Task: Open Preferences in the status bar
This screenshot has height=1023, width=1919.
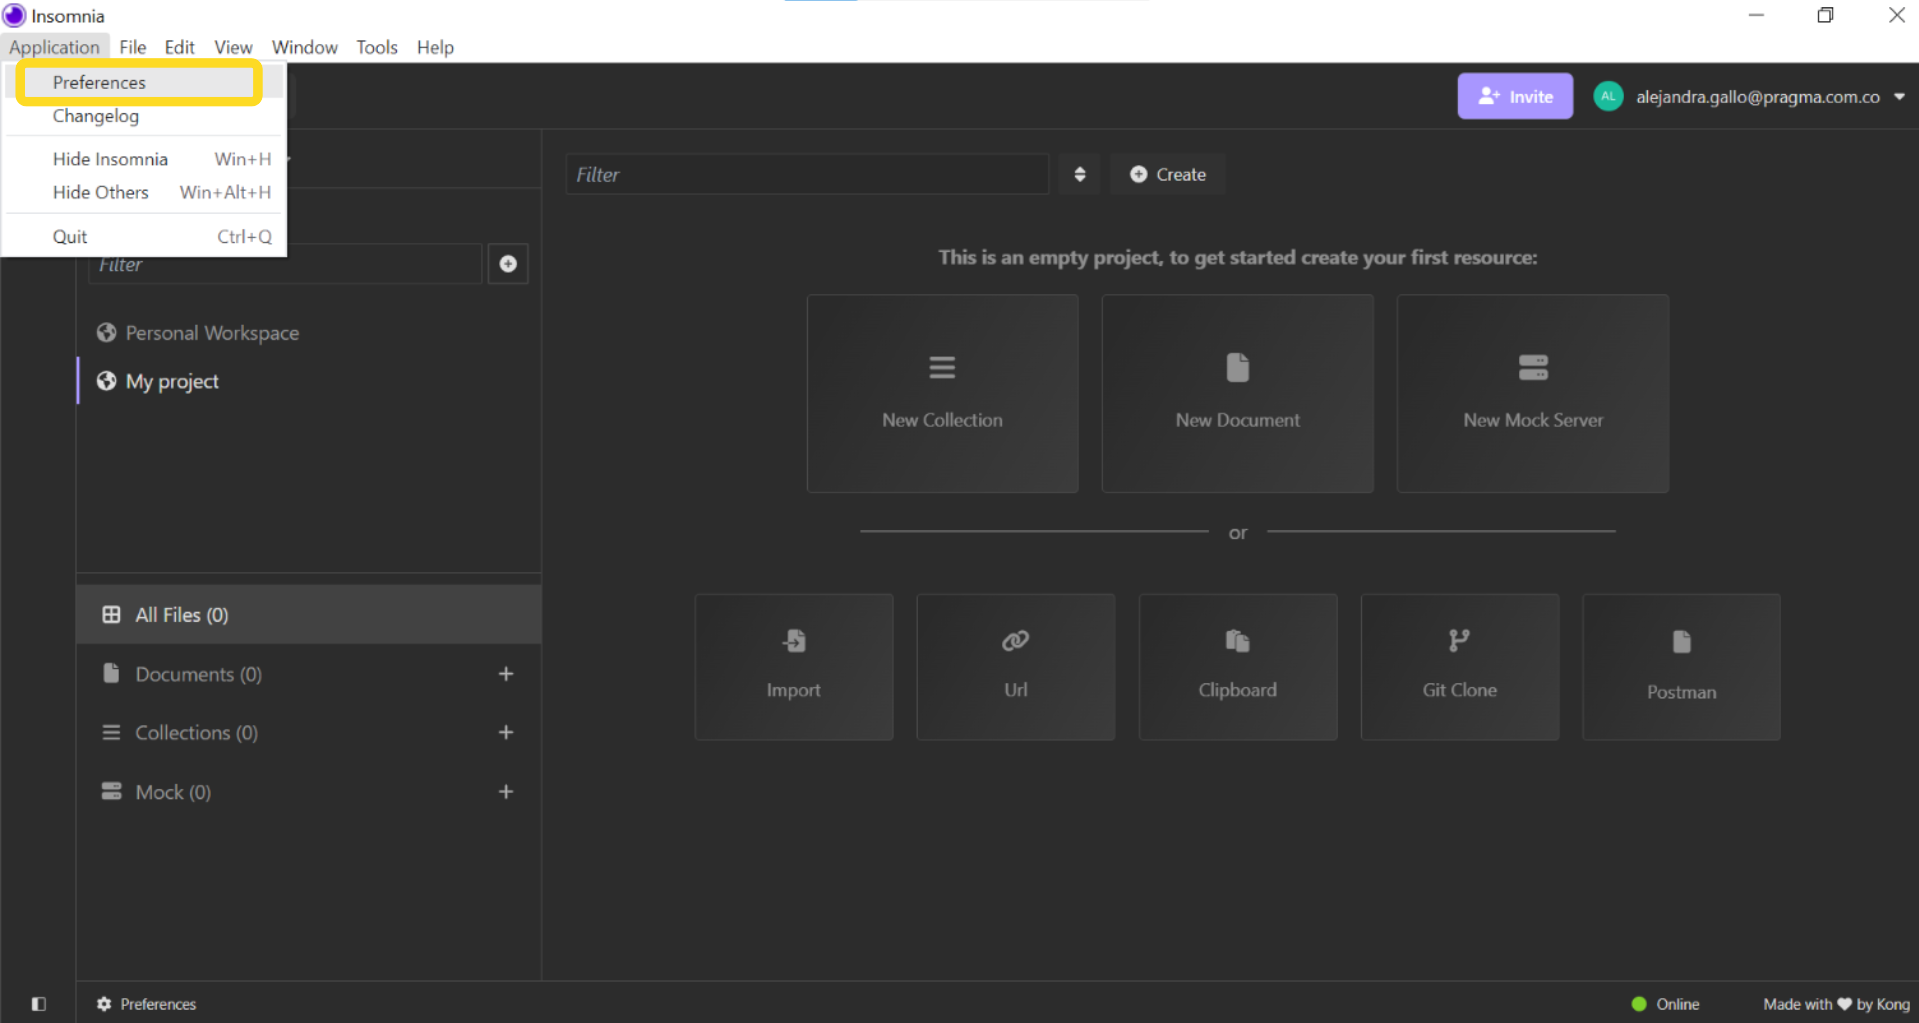Action: click(146, 1003)
